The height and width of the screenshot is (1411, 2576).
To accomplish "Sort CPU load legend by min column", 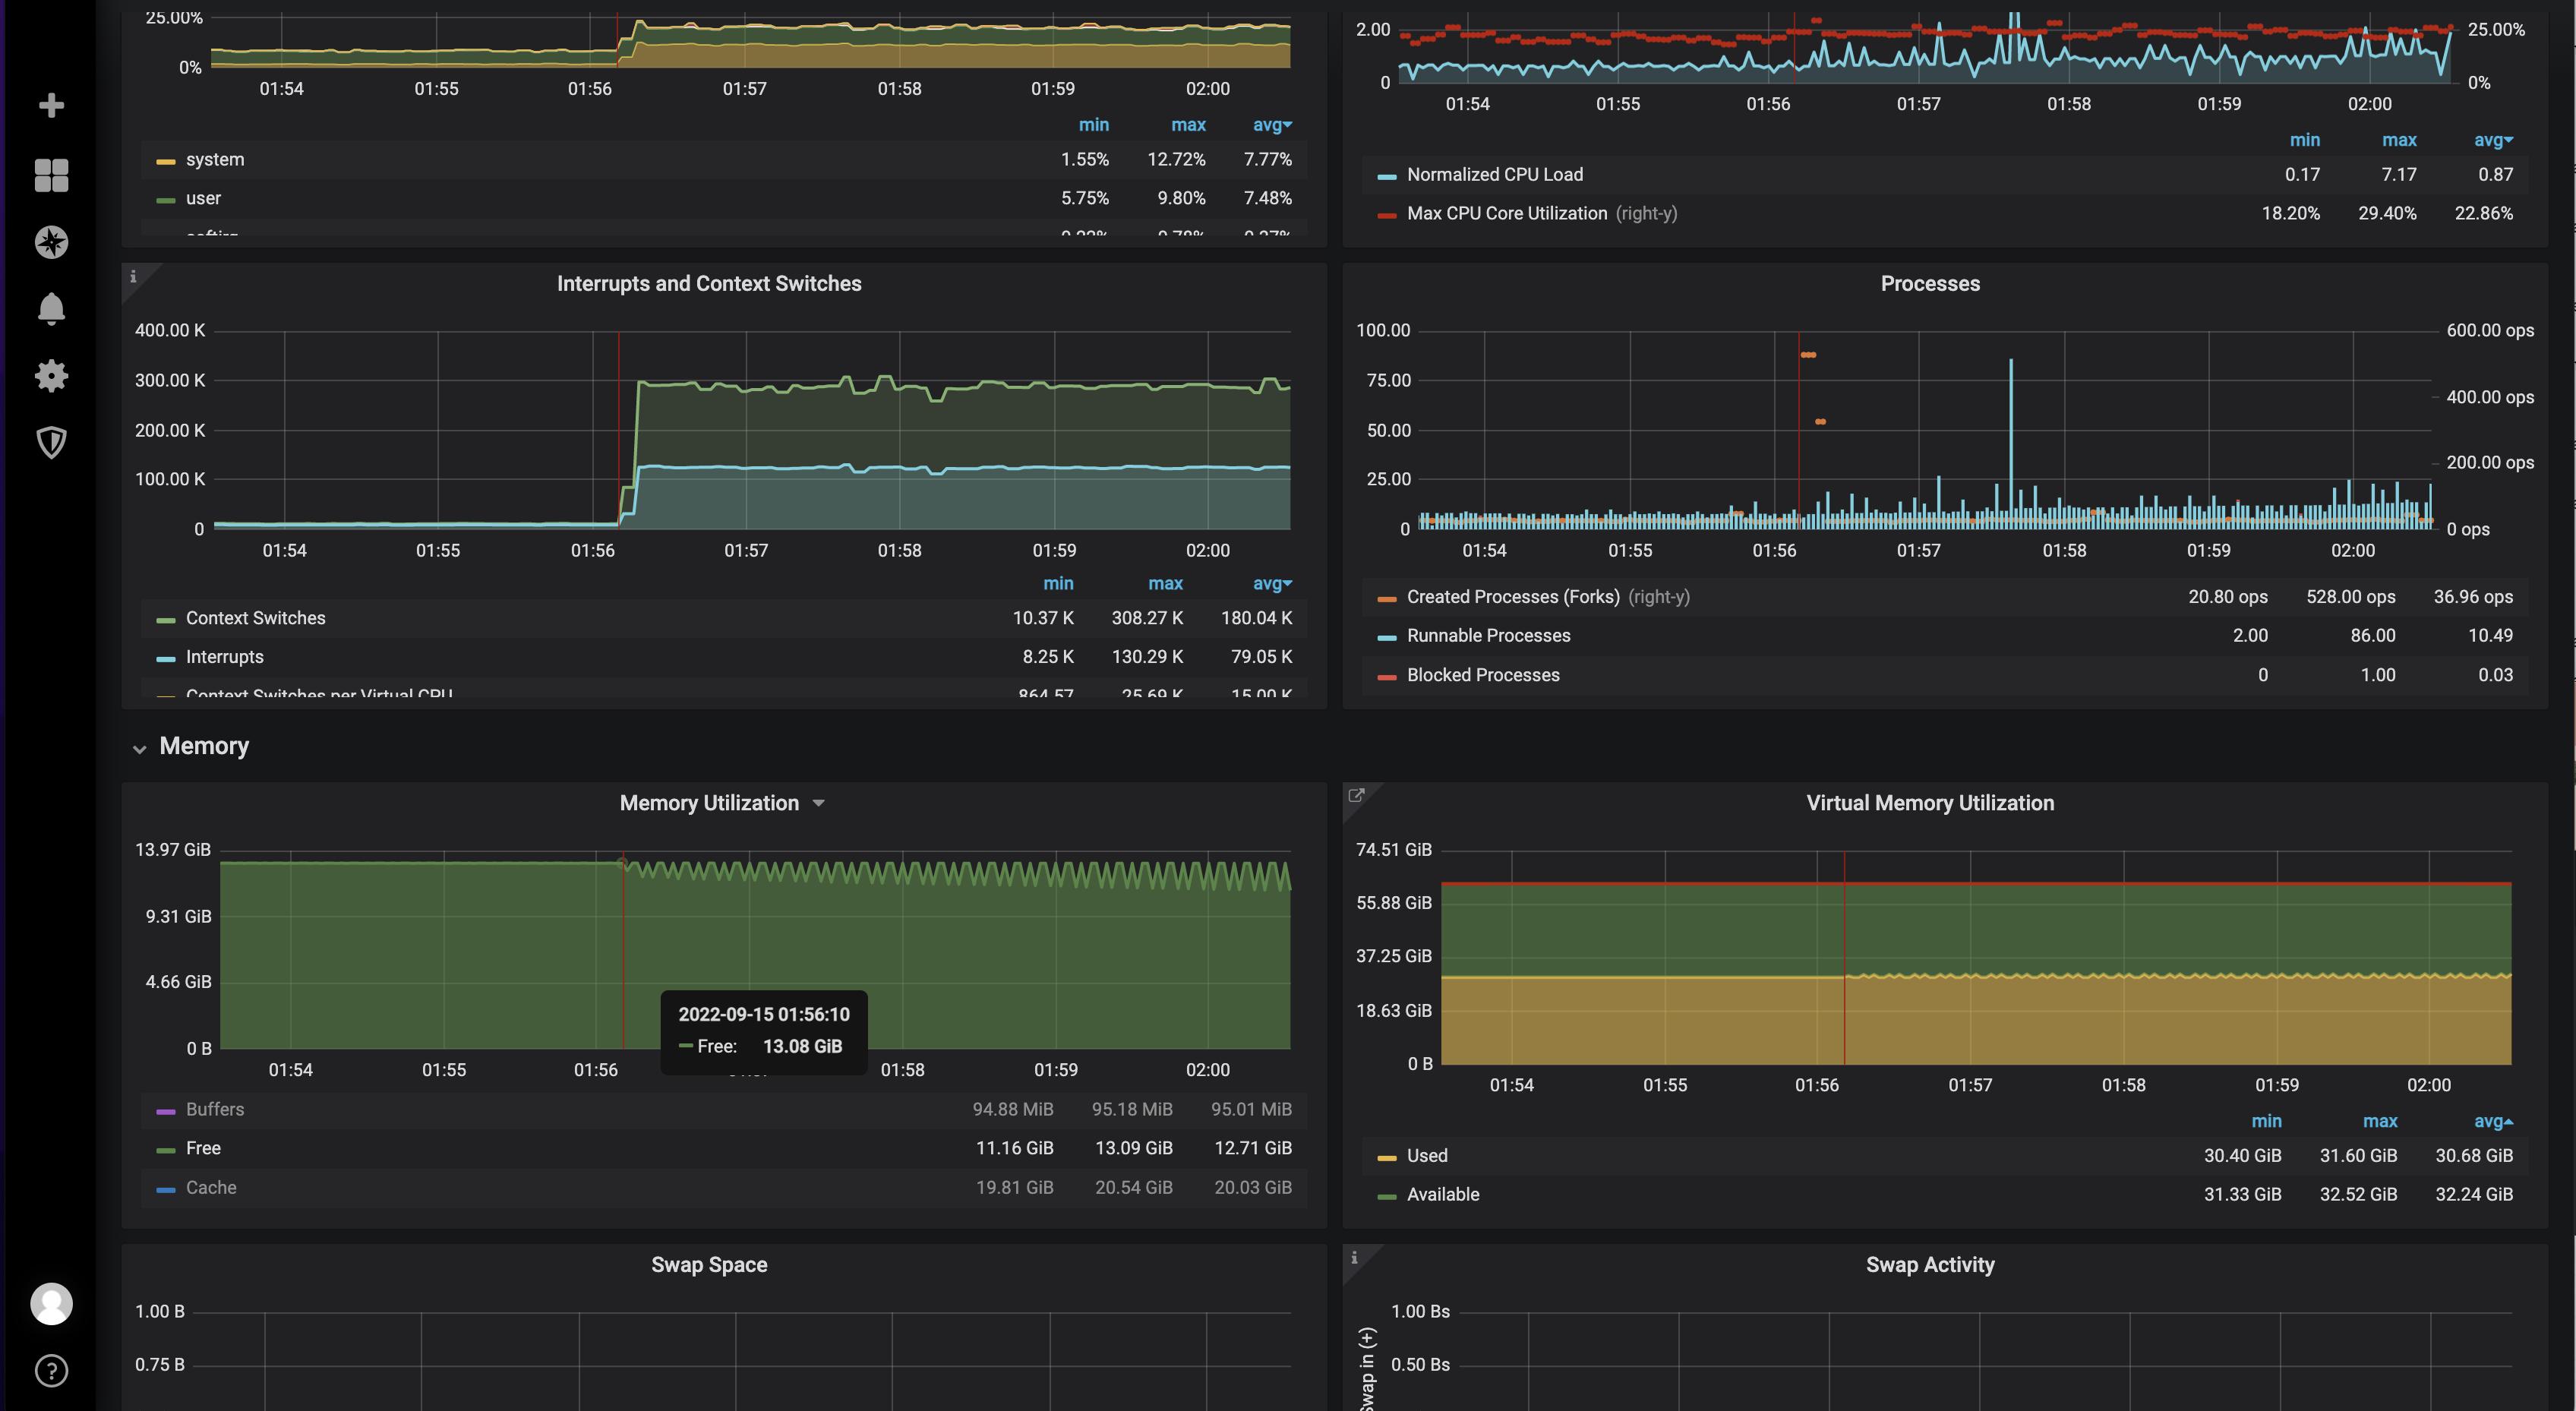I will [x=2304, y=140].
